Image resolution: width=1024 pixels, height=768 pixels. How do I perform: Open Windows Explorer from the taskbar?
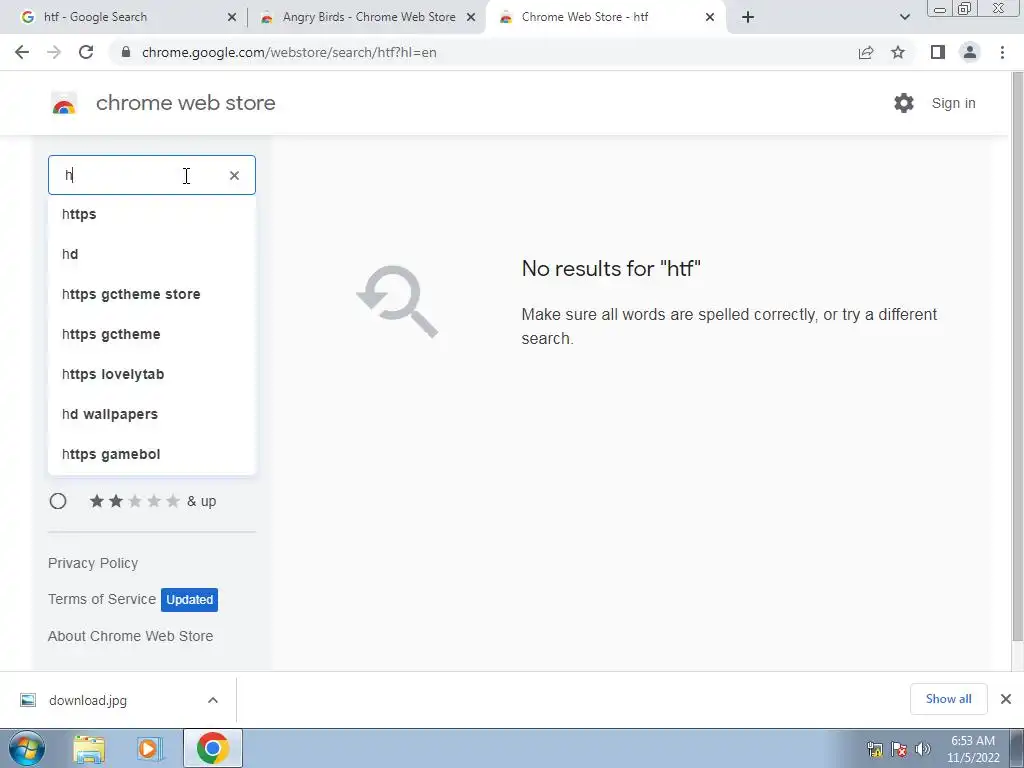(89, 748)
